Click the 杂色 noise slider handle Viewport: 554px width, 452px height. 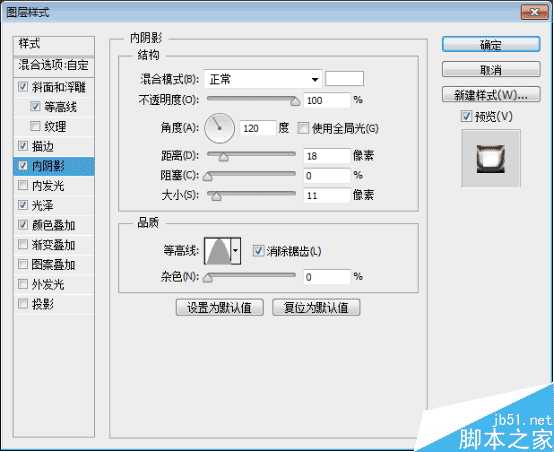point(208,278)
